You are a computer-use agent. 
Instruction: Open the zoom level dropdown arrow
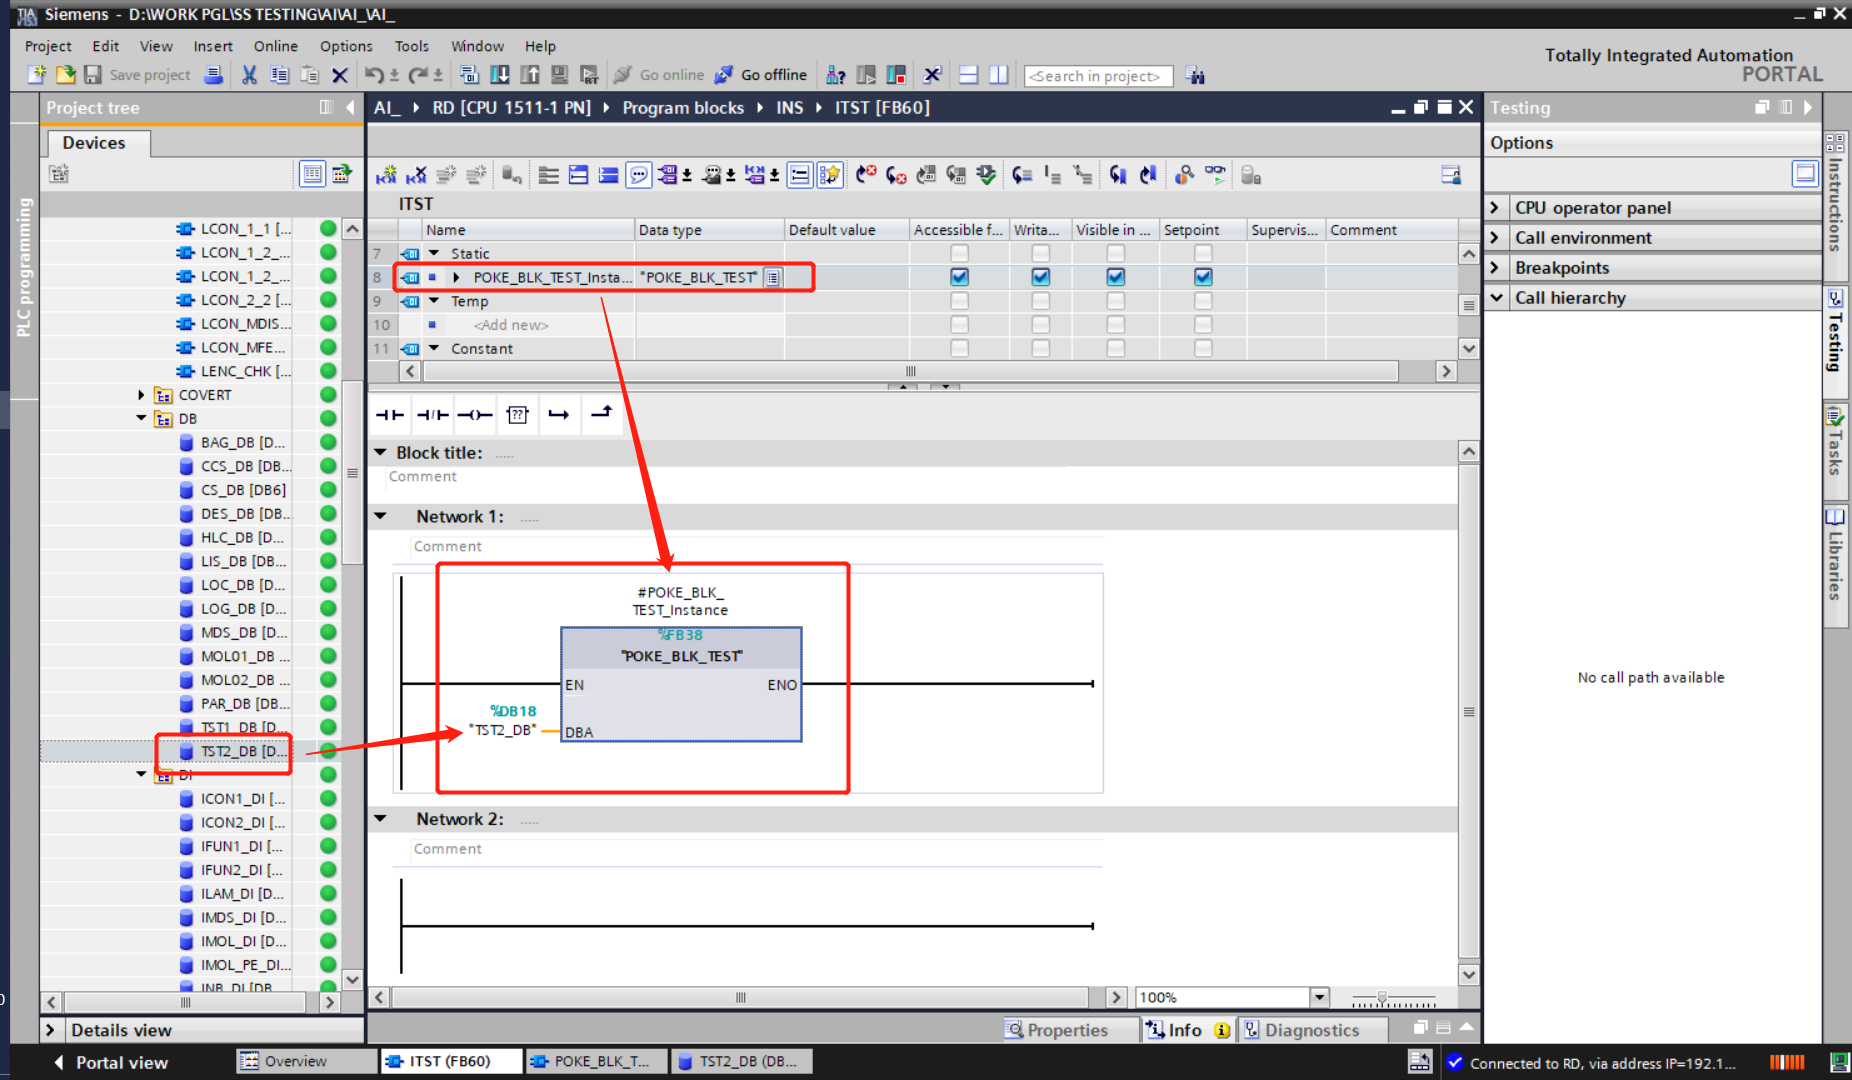pyautogui.click(x=1320, y=997)
